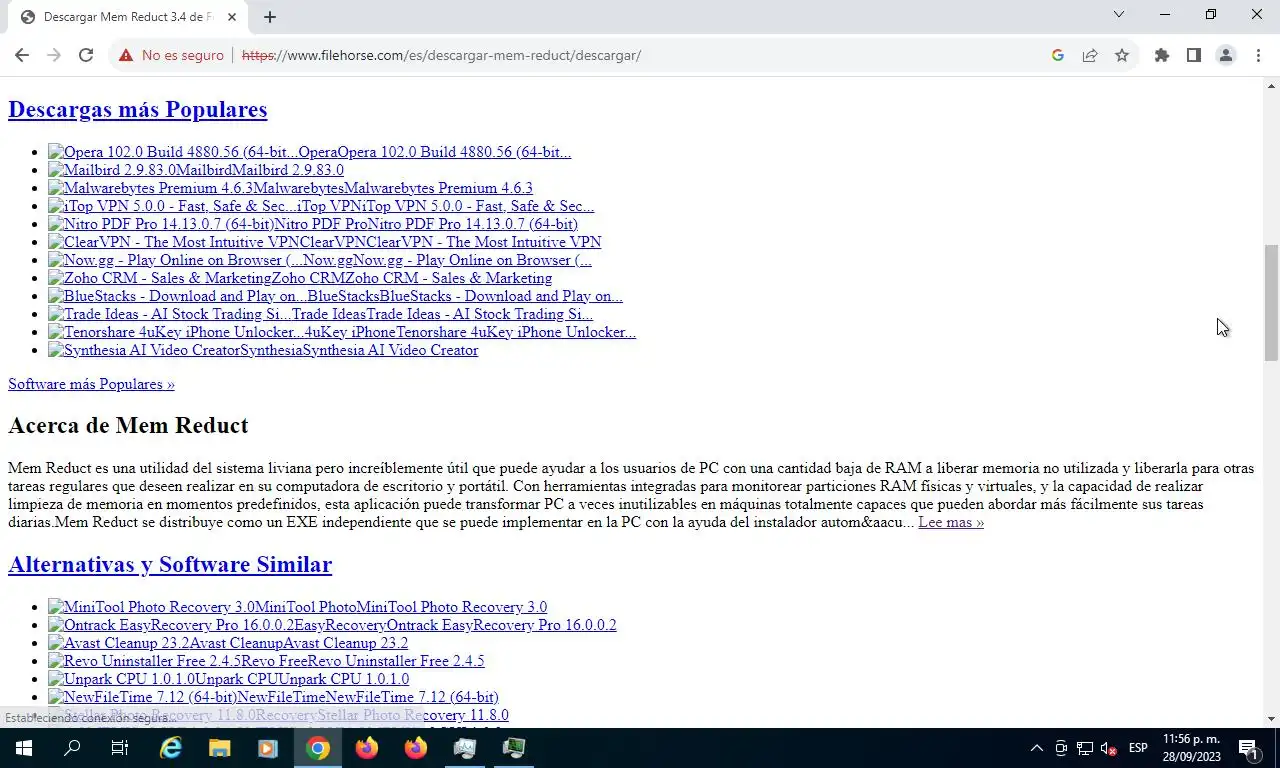1280x768 pixels.
Task: Open the notification center icon
Action: coord(1248,748)
